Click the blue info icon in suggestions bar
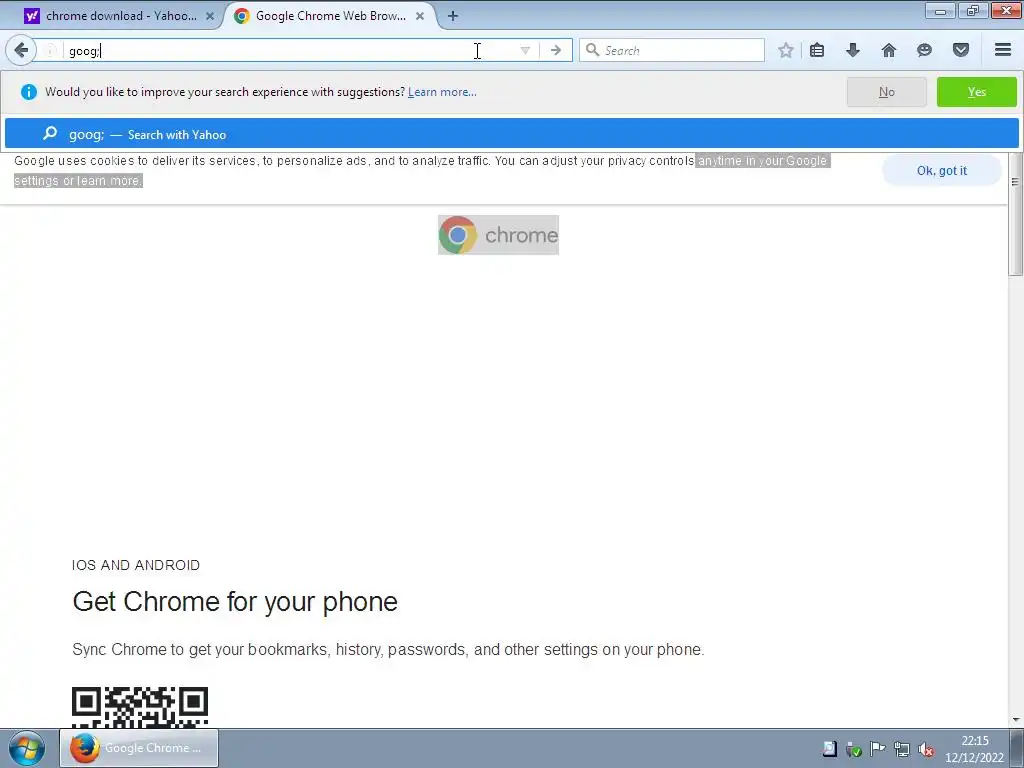Viewport: 1024px width, 768px height. tap(29, 92)
